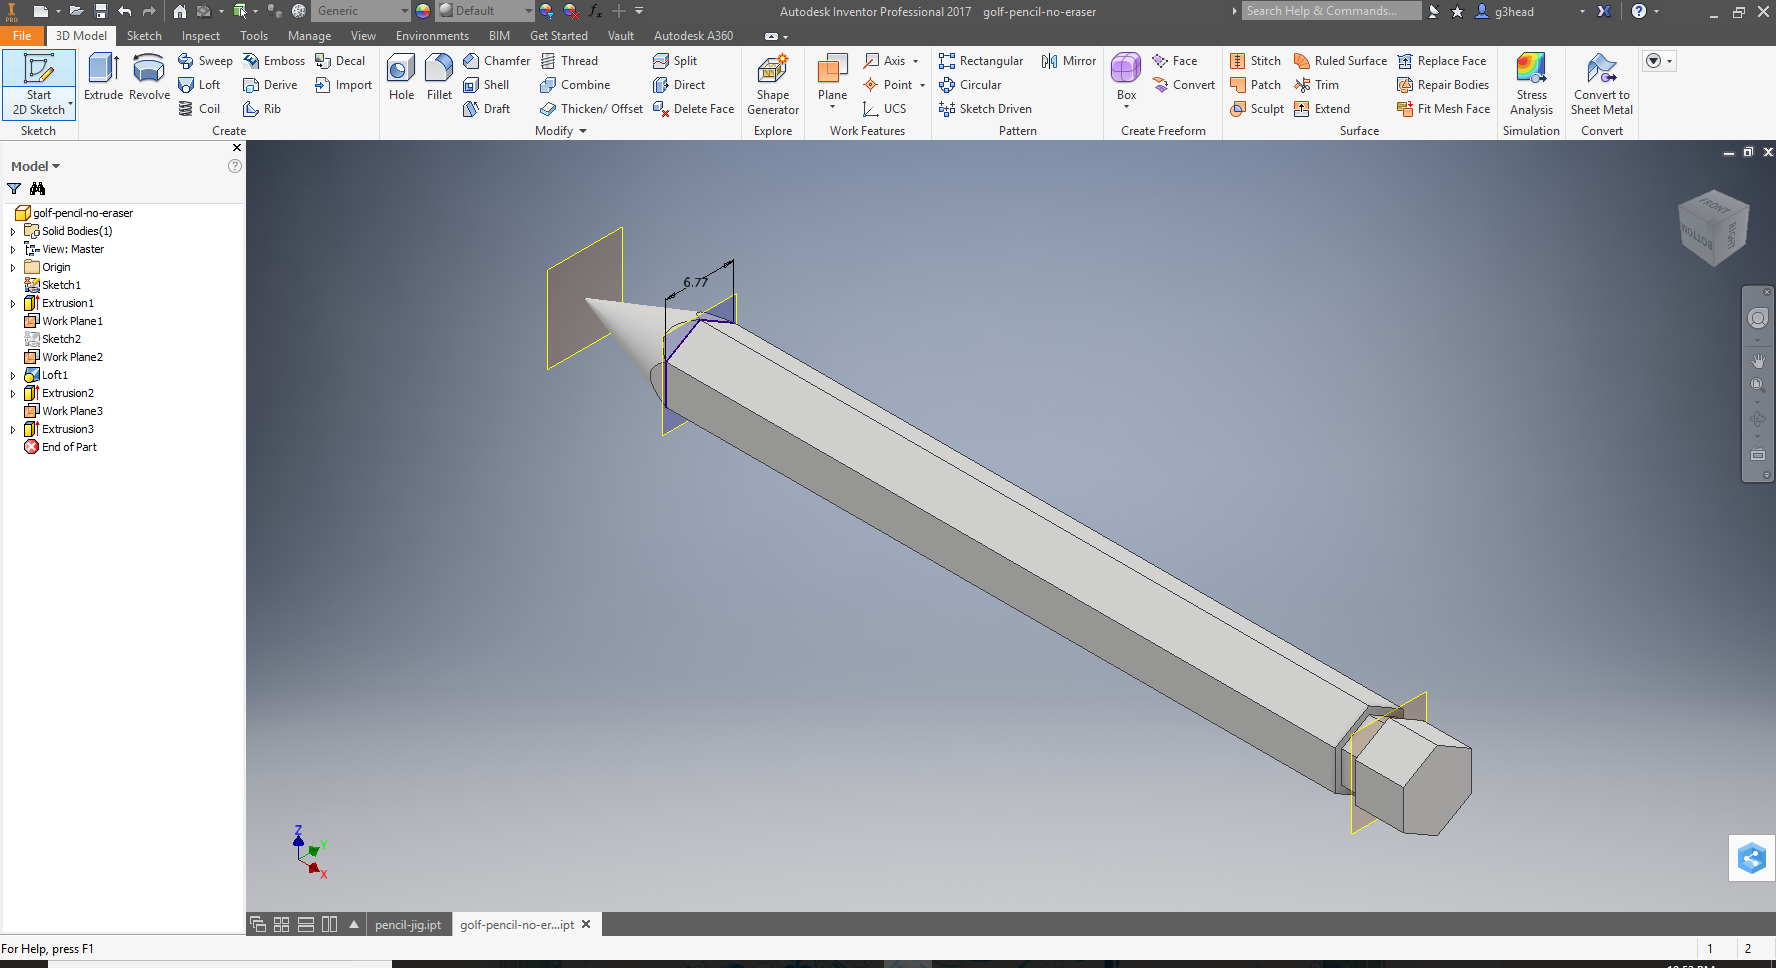
Task: Click the Pan hand icon in navigation bar
Action: tap(1758, 360)
